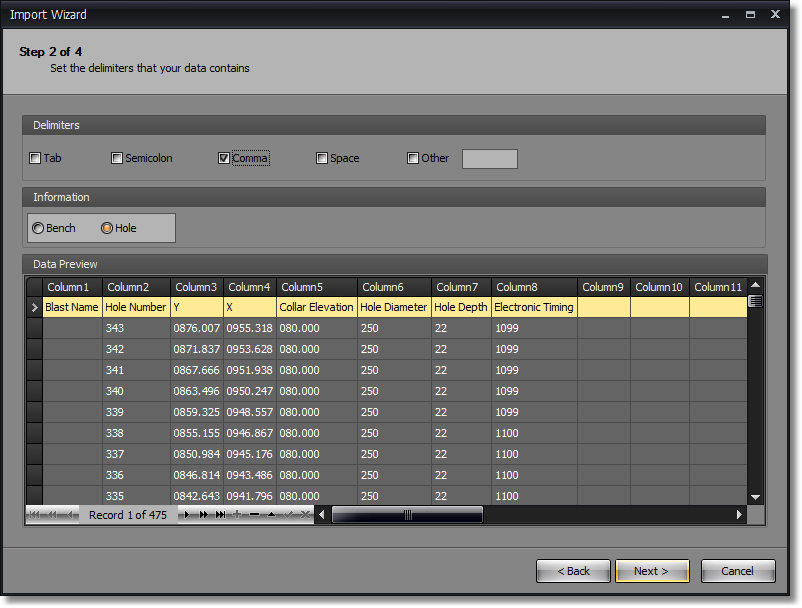Click the cancel edit X icon

(305, 515)
